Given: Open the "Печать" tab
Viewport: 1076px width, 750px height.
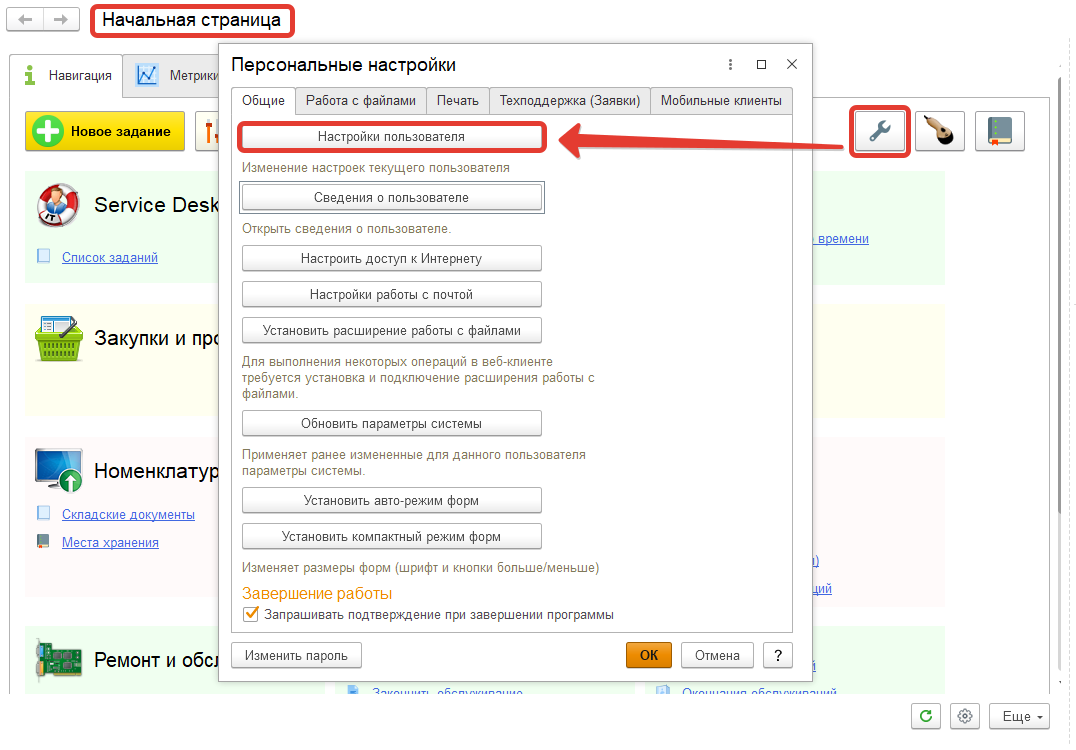Looking at the screenshot, I should (x=458, y=100).
